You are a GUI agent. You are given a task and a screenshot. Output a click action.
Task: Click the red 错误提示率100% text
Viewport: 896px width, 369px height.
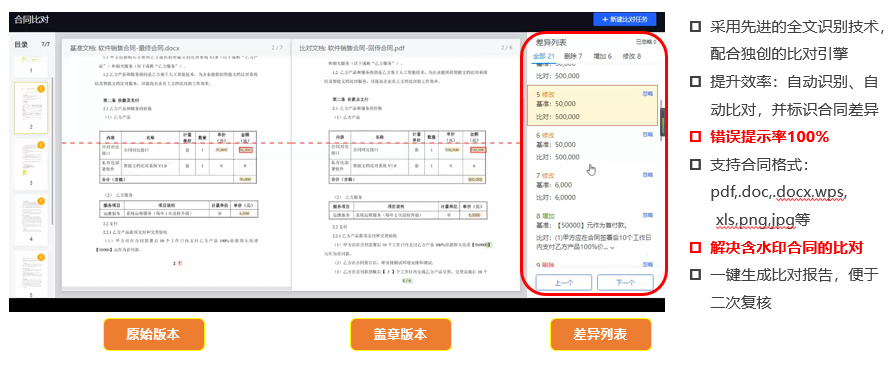(x=769, y=137)
